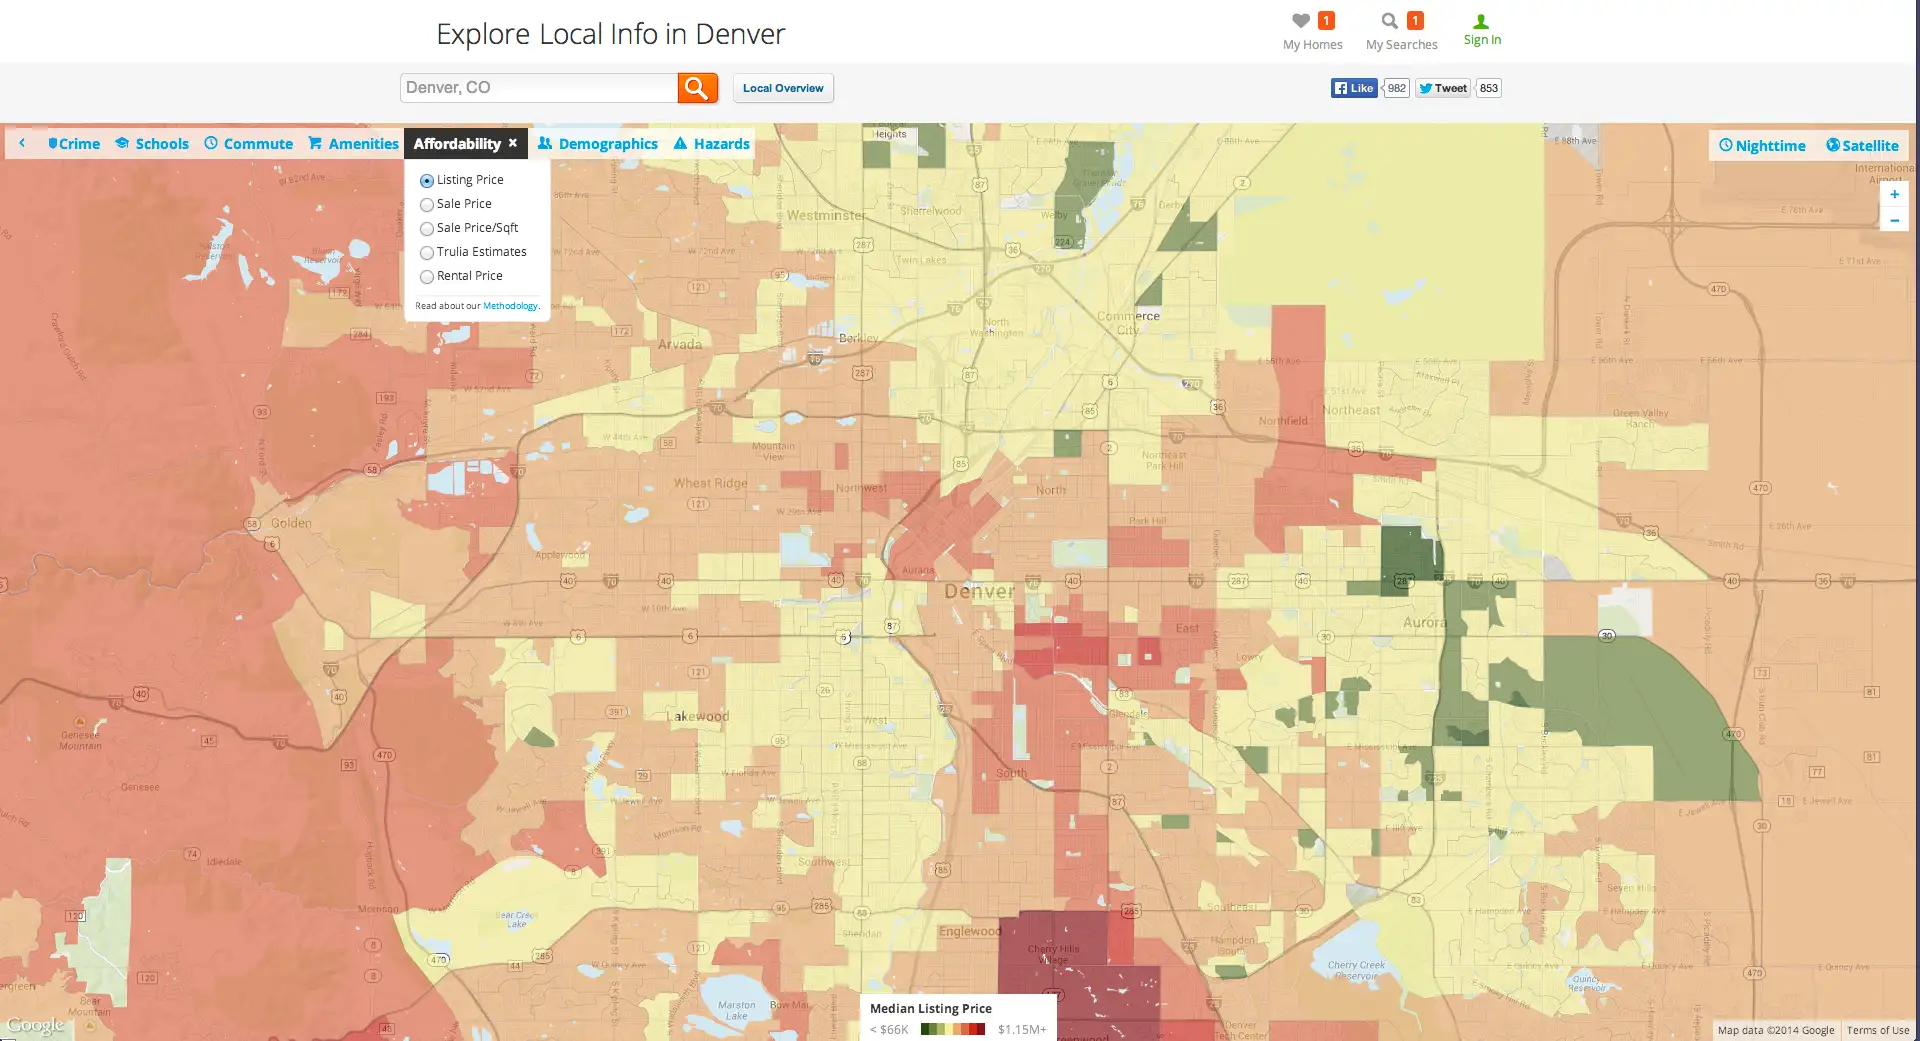Open My Searches magnifier icon

(x=1389, y=21)
